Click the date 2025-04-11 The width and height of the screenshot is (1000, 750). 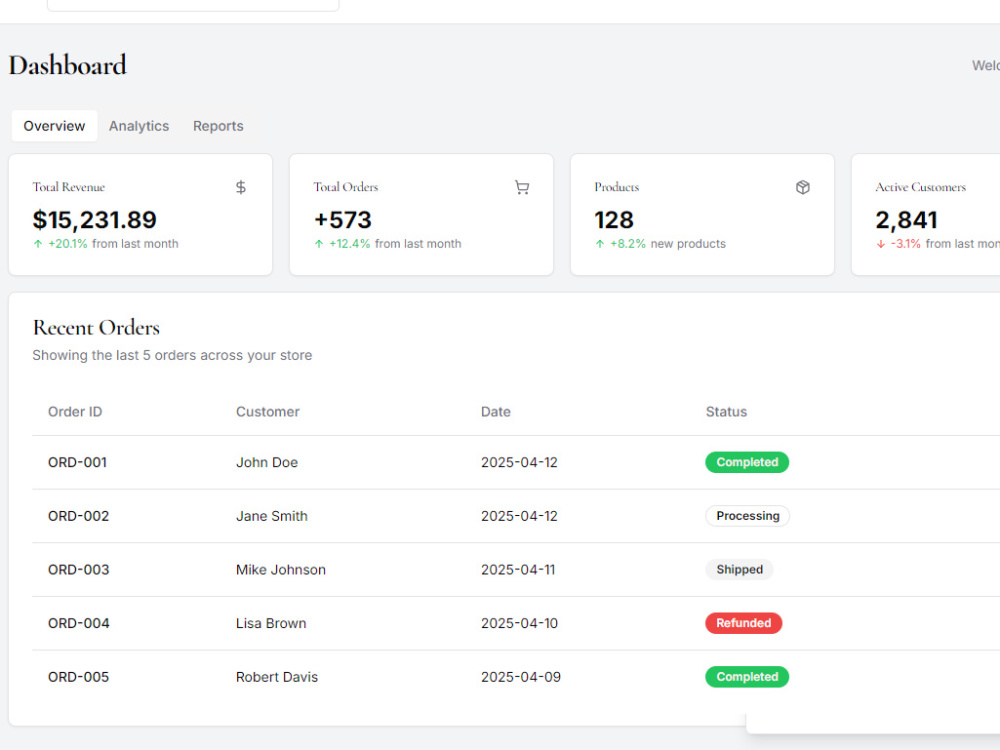[518, 569]
